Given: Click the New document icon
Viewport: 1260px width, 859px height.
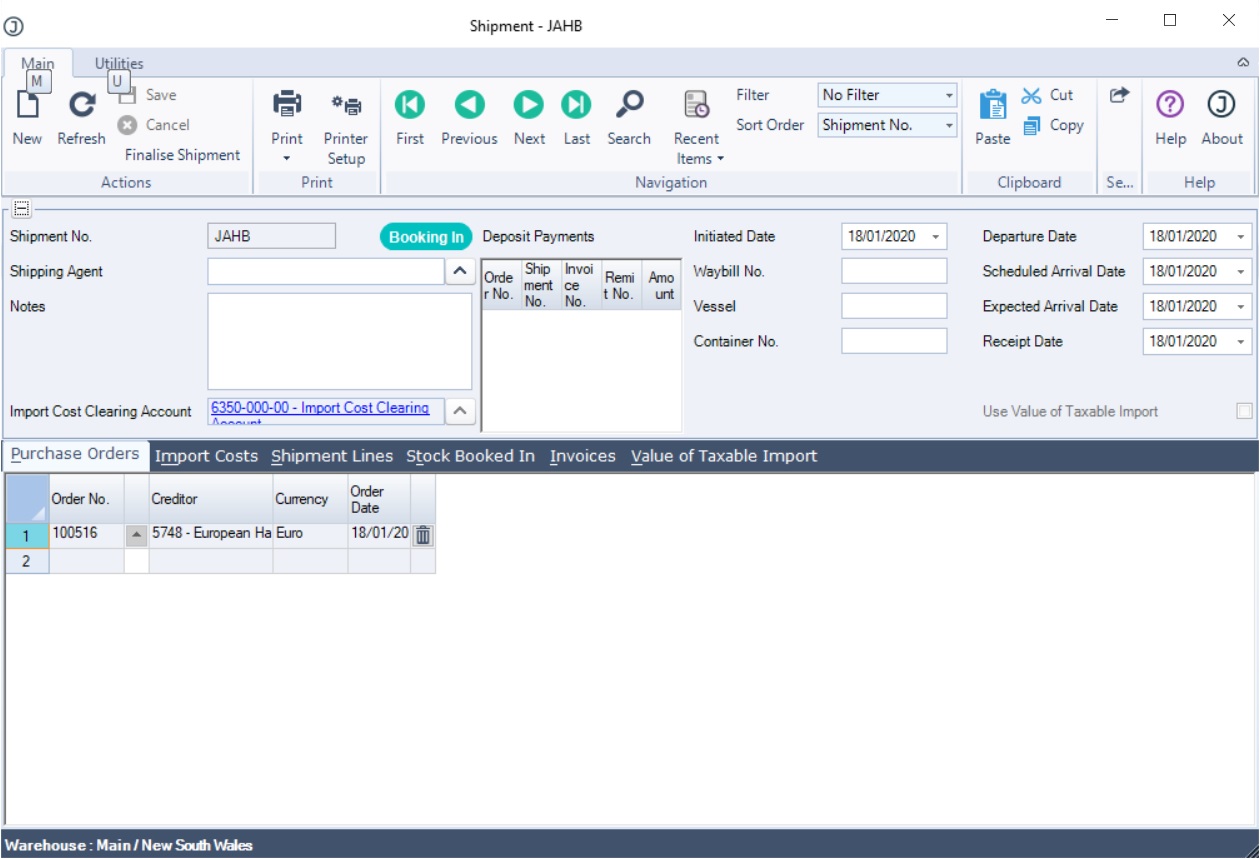Looking at the screenshot, I should (x=27, y=106).
